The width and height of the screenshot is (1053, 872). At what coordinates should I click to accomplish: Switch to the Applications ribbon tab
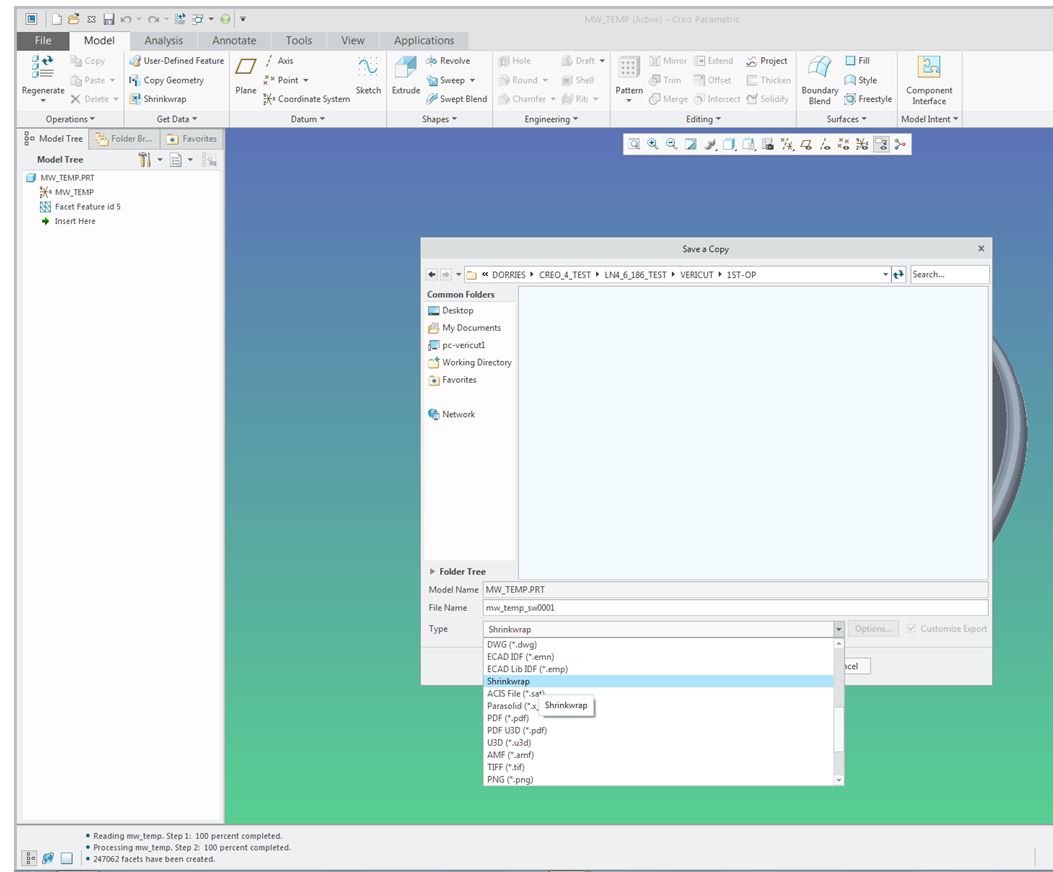[424, 40]
